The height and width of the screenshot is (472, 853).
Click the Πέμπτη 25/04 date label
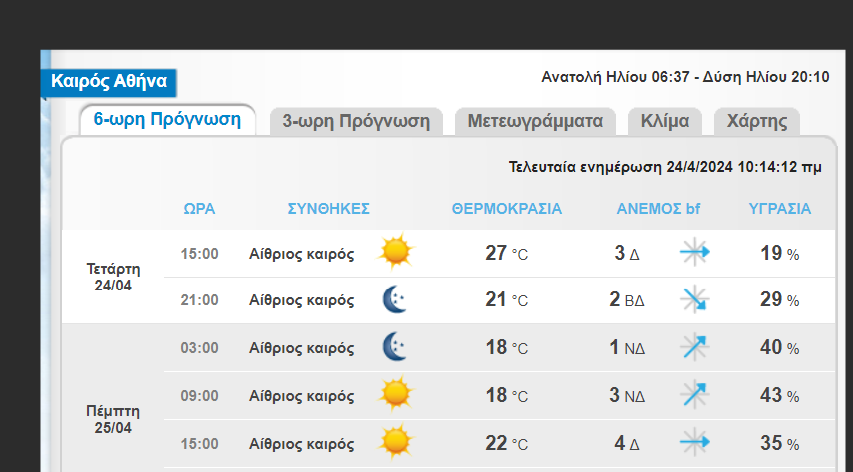pos(113,419)
